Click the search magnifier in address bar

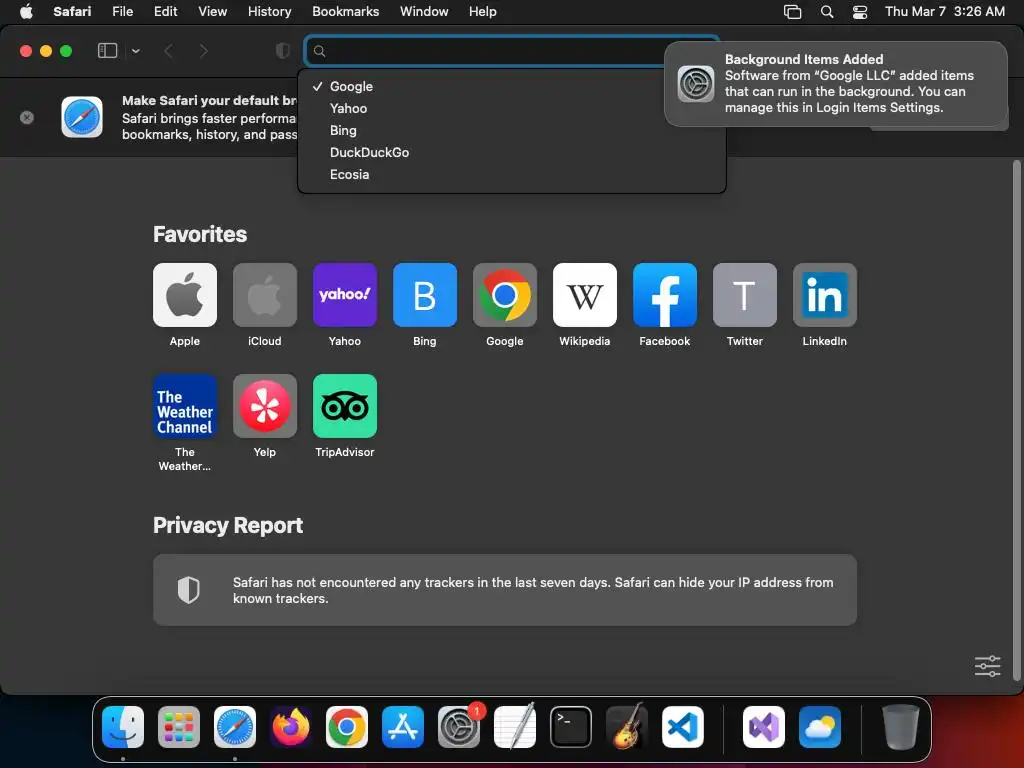coord(319,51)
